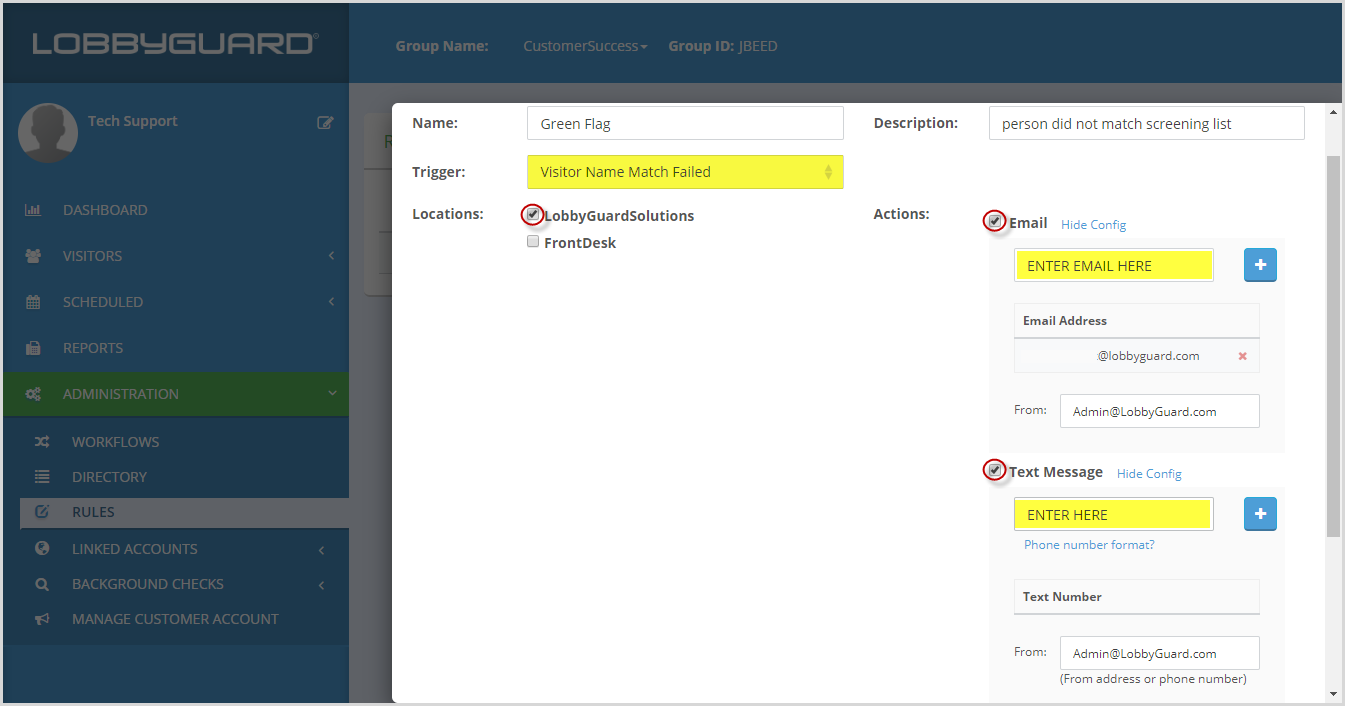Click the dialog vertical scrollbar thumb

(1333, 345)
